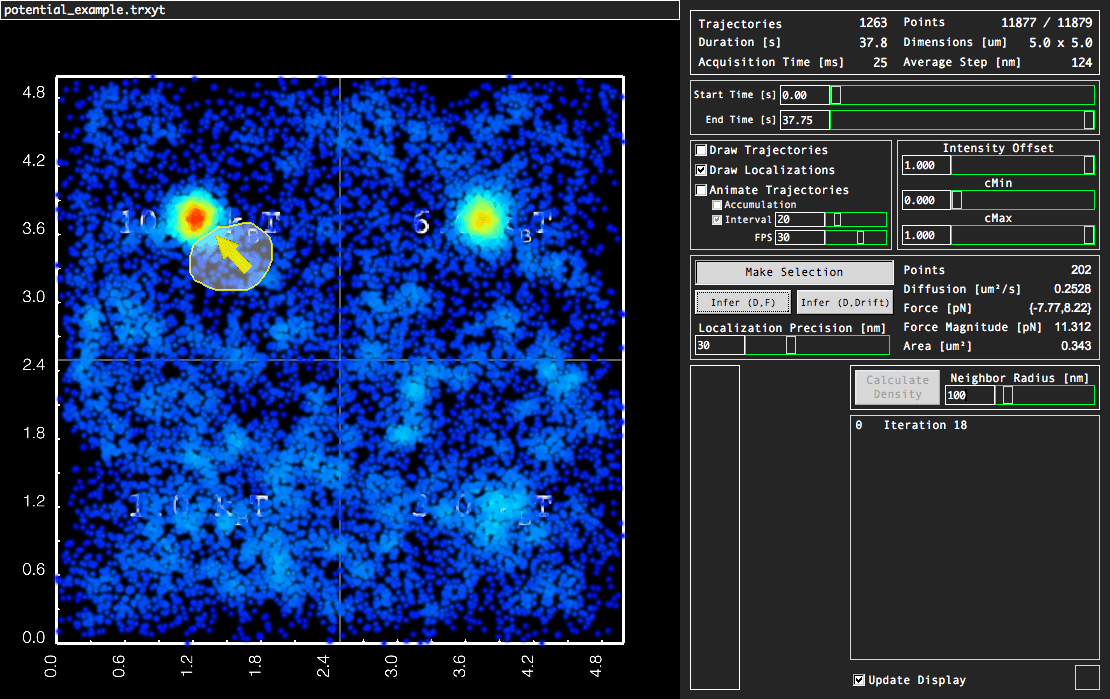Click the Infer (D,F) button

click(x=743, y=302)
